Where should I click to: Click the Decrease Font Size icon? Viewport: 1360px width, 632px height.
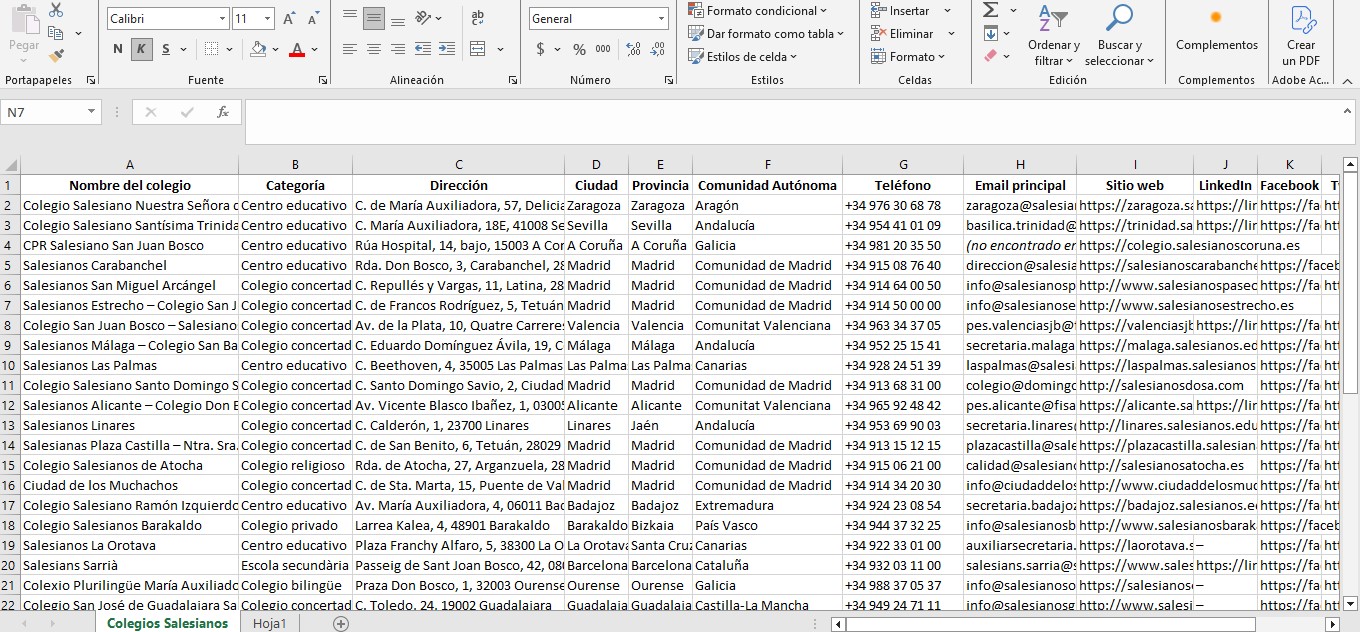313,19
